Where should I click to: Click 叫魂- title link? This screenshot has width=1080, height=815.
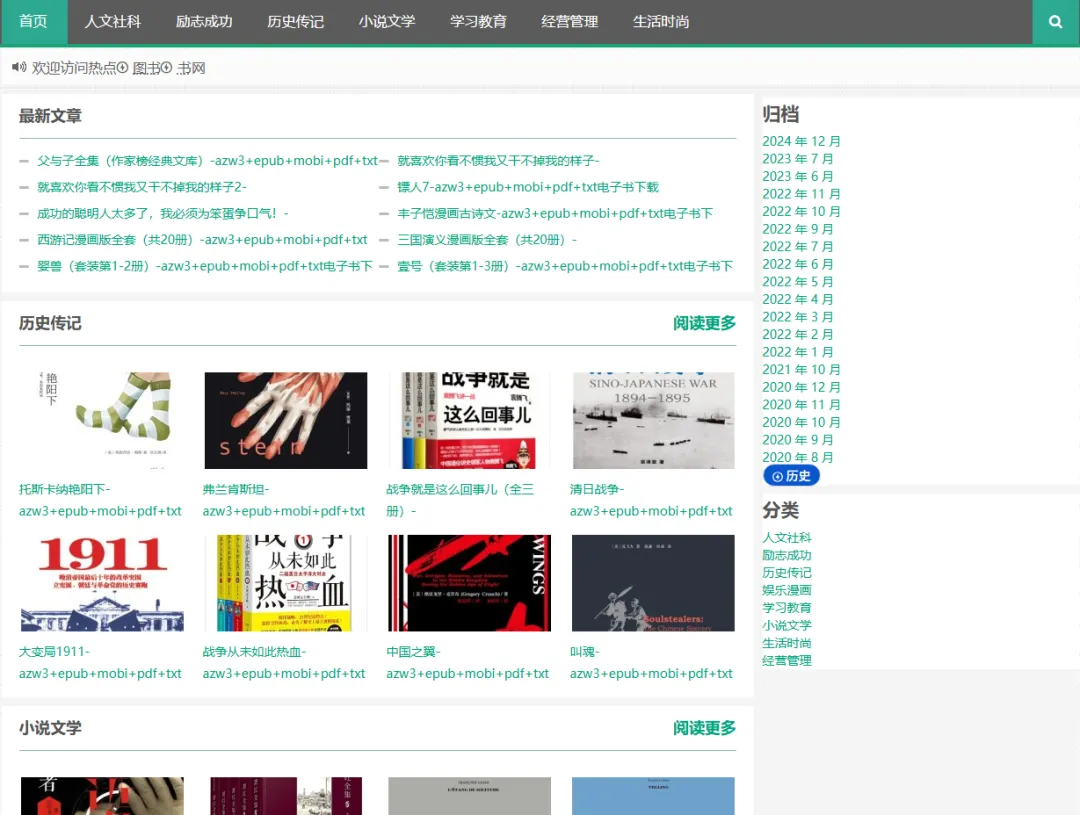click(651, 663)
